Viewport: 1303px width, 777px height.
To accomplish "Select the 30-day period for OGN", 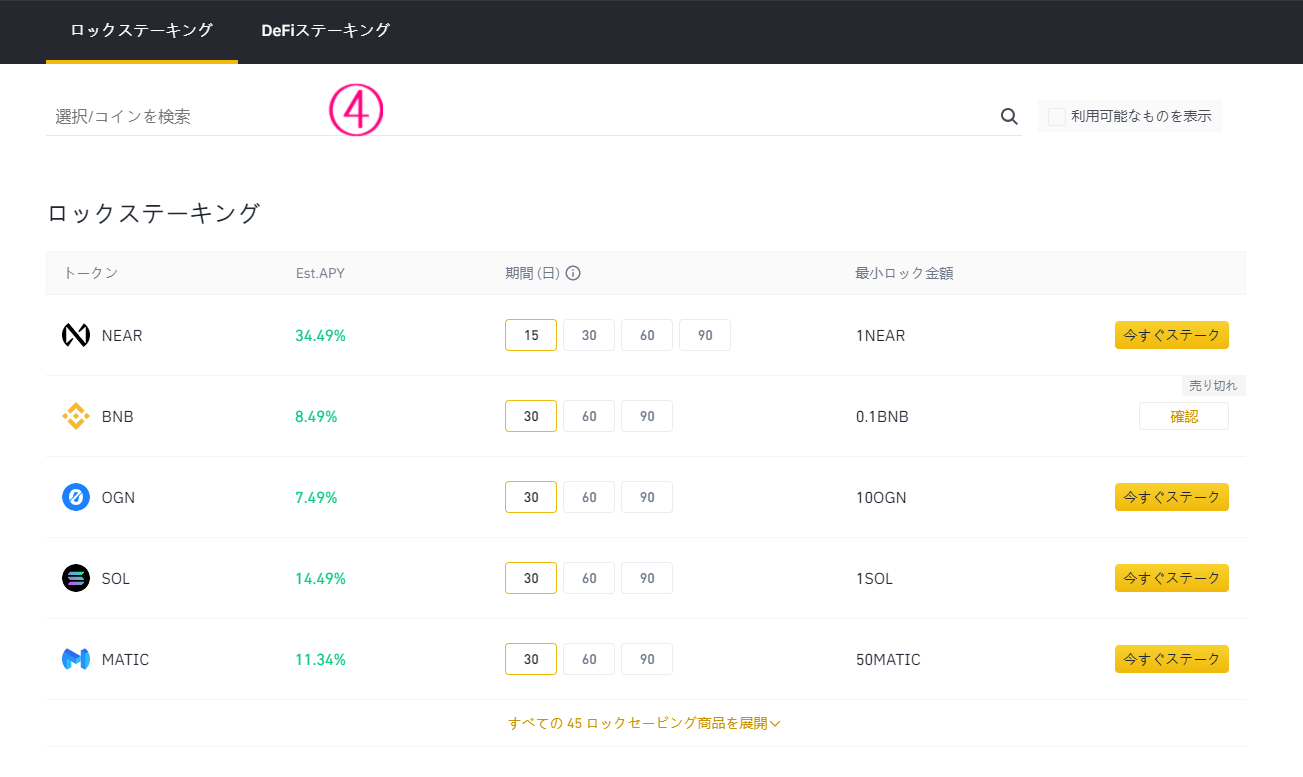I will pyautogui.click(x=531, y=497).
